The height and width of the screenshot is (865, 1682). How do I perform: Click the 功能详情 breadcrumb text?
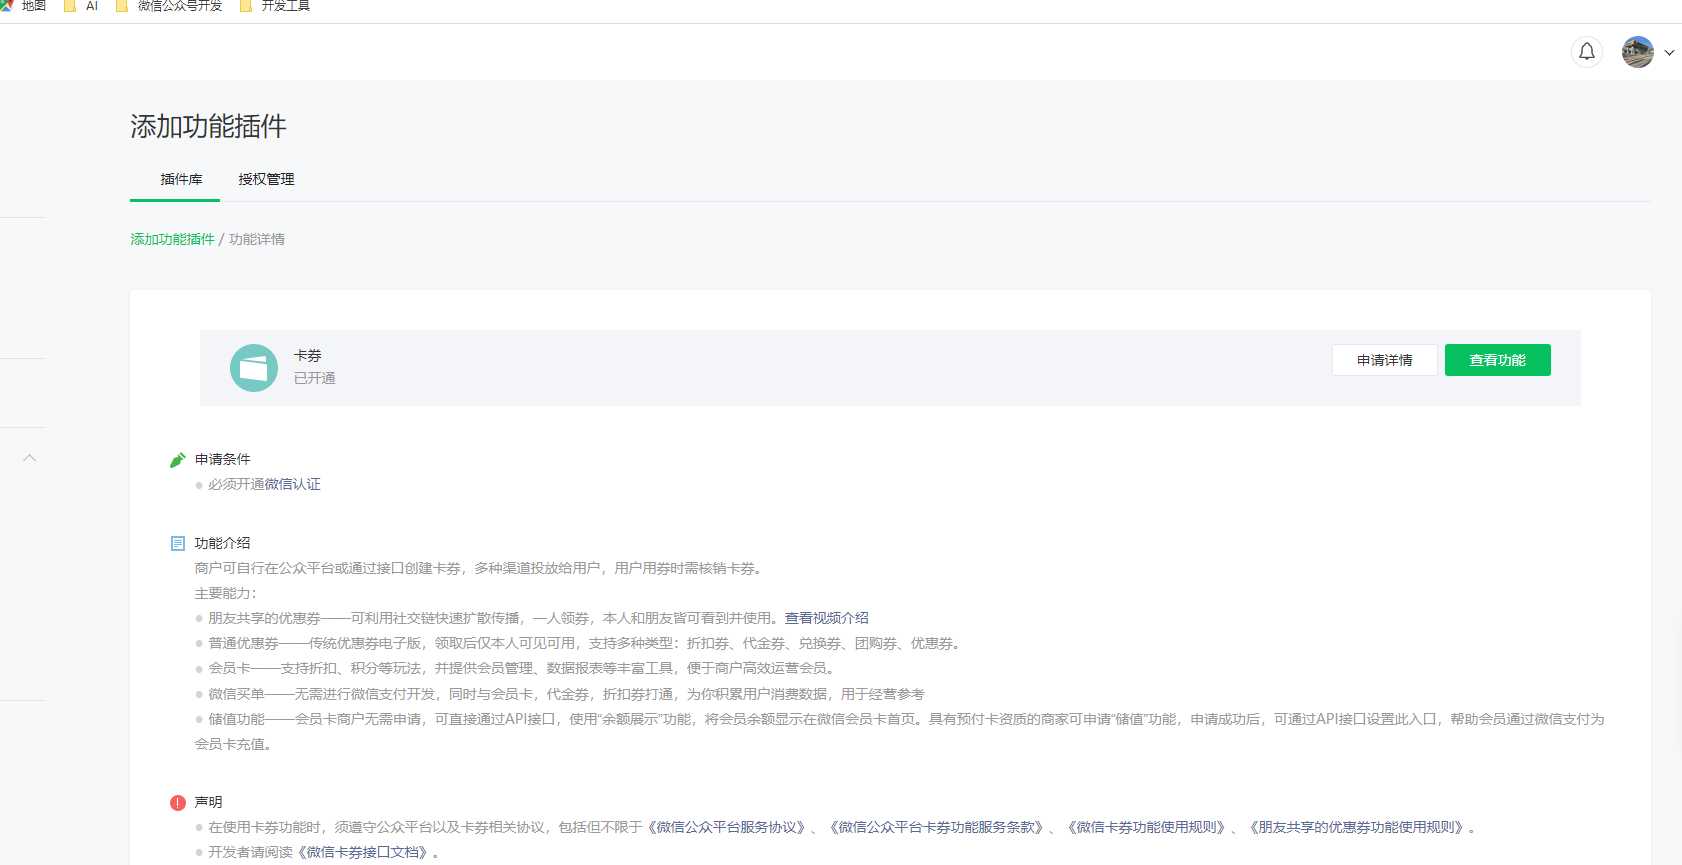(x=257, y=239)
